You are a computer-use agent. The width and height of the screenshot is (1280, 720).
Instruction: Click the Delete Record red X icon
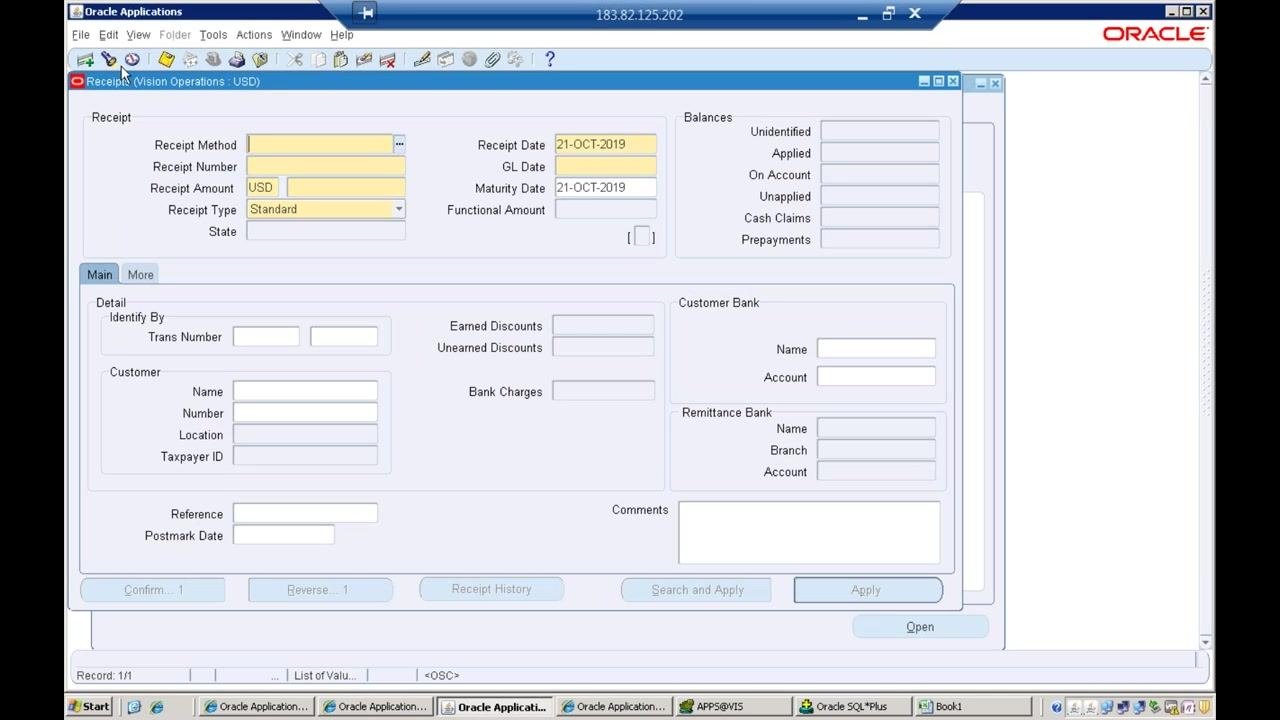tap(387, 60)
